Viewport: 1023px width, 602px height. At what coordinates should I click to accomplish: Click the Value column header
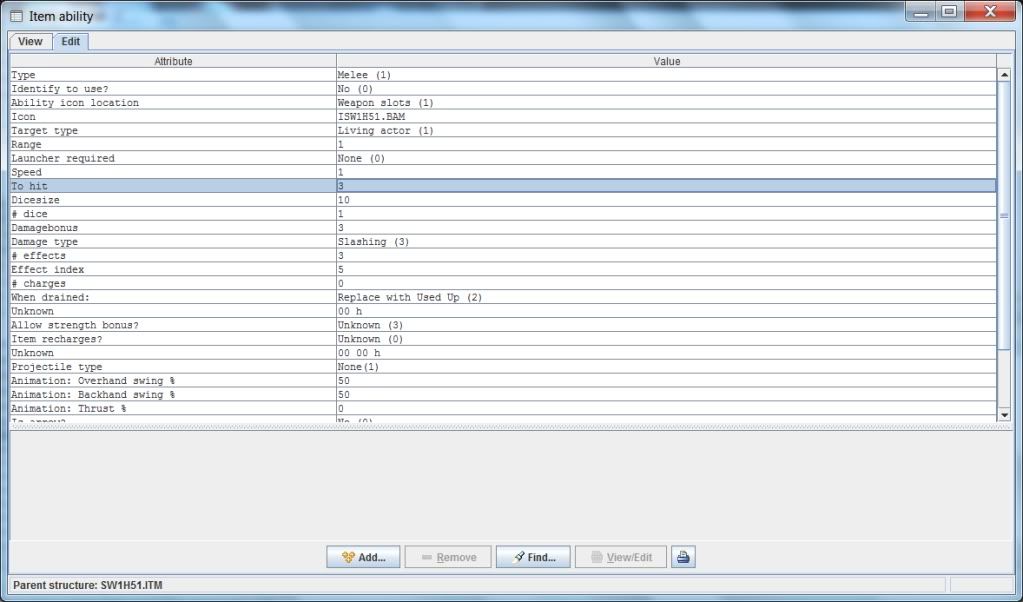coord(666,61)
